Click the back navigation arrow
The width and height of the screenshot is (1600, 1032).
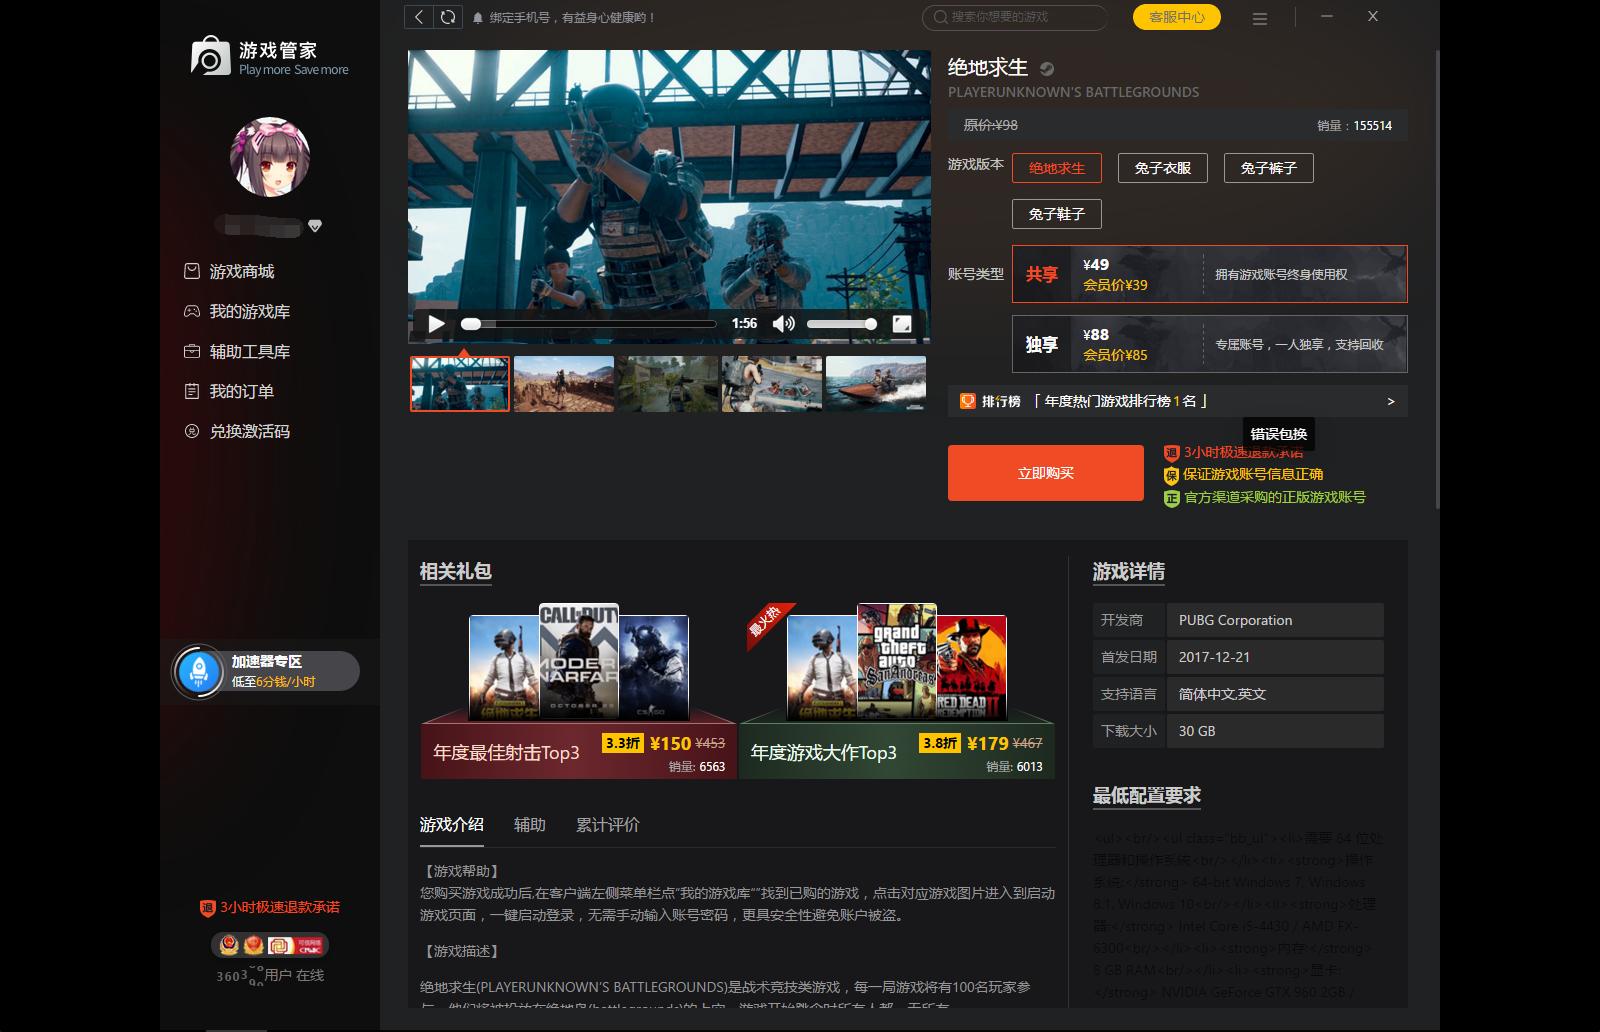pos(418,17)
